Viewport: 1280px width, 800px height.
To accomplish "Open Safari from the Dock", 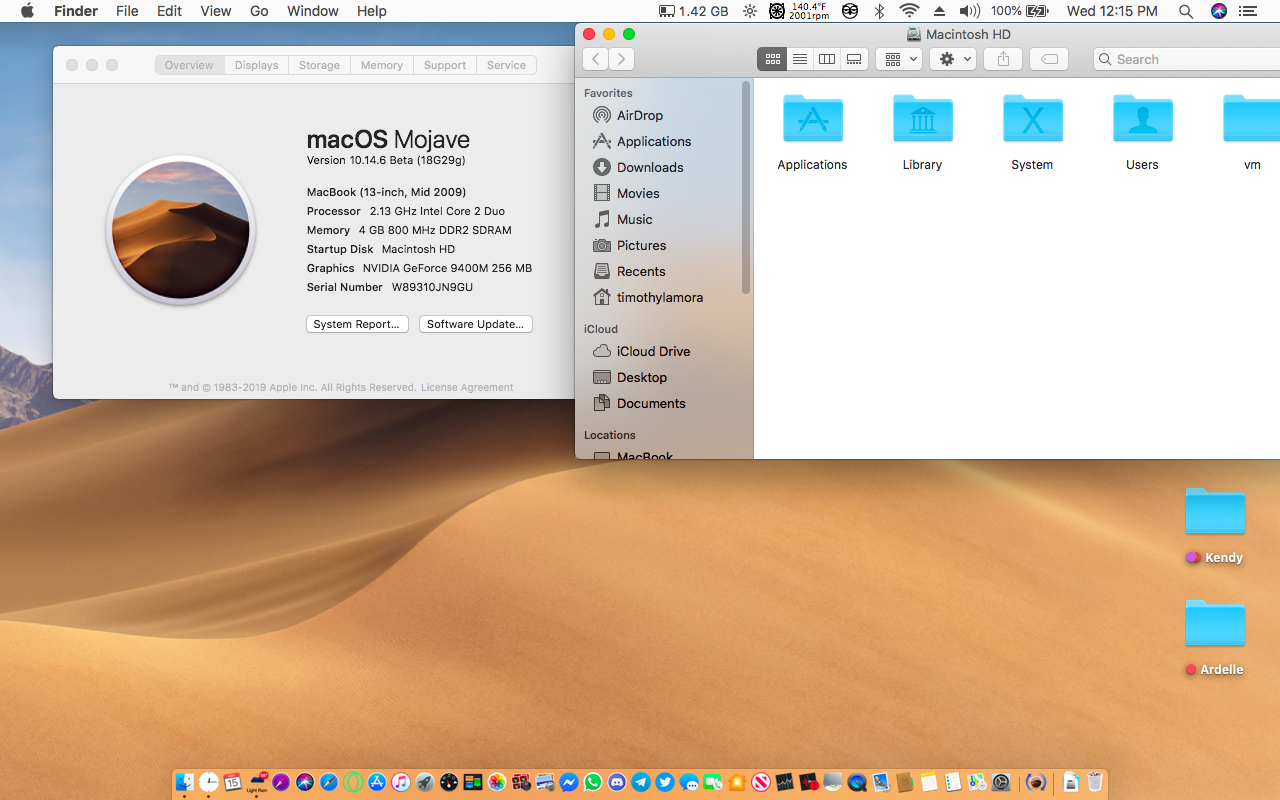I will pos(329,782).
